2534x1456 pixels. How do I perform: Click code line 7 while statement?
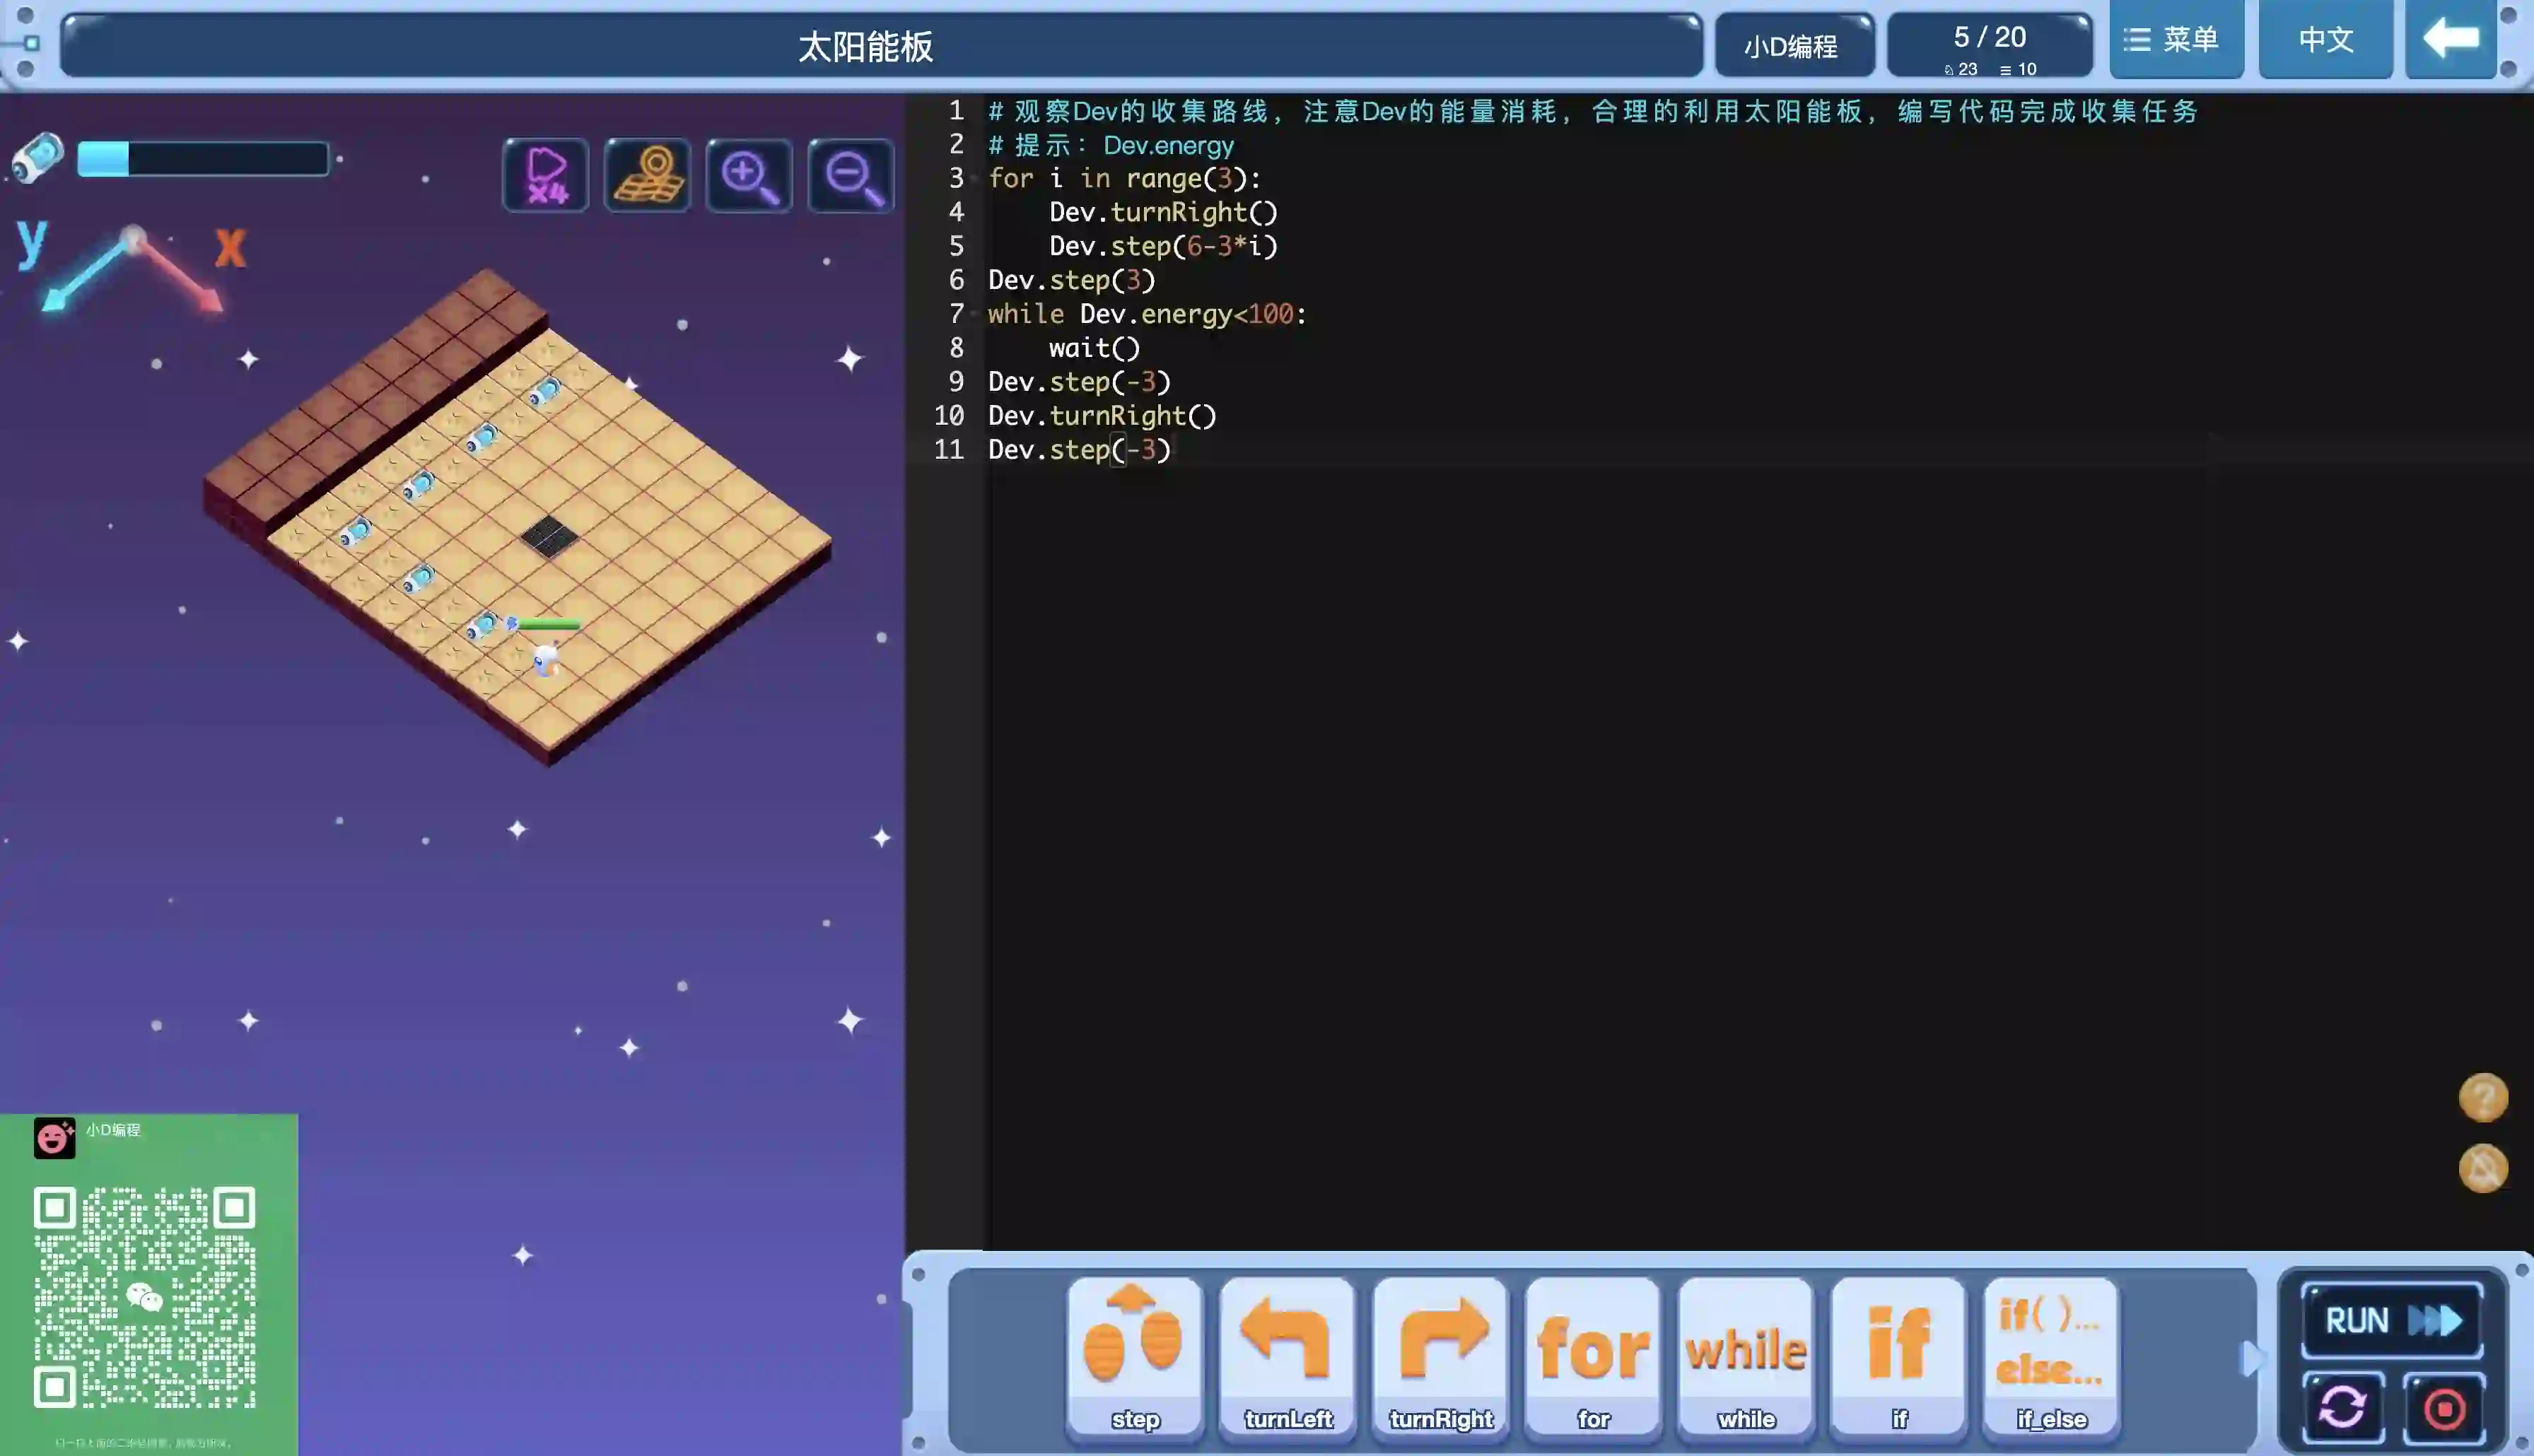point(1146,314)
